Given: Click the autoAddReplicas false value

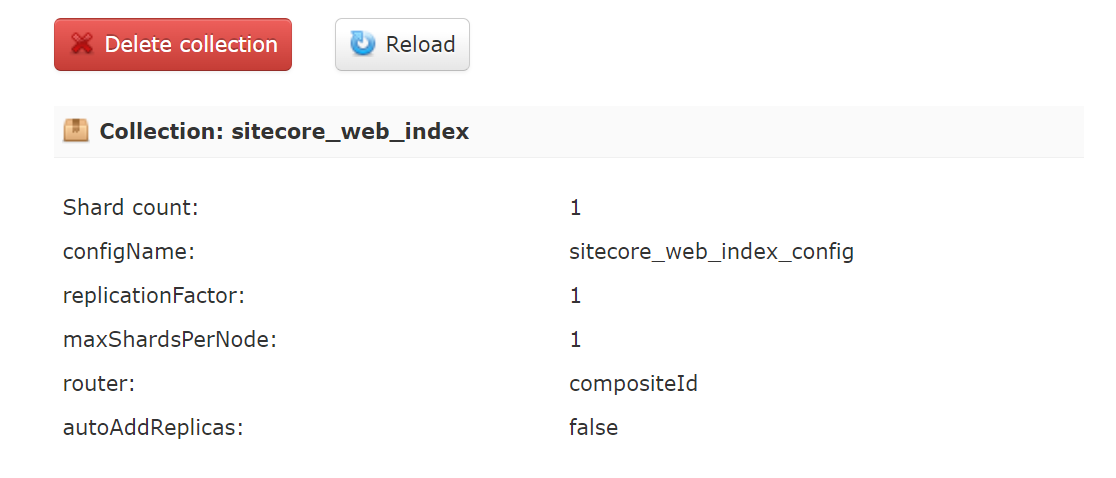Looking at the screenshot, I should [593, 428].
